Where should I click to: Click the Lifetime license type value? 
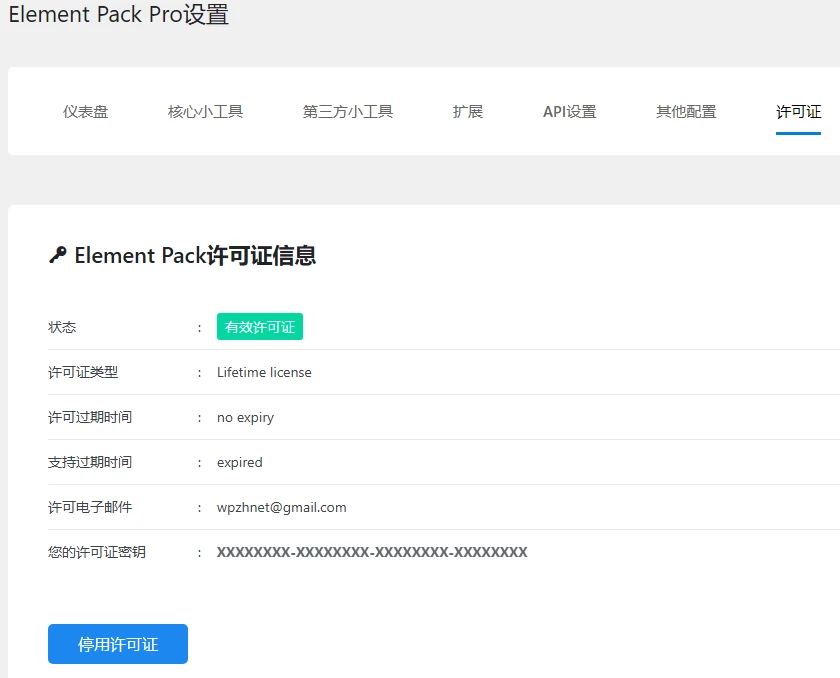[x=263, y=372]
